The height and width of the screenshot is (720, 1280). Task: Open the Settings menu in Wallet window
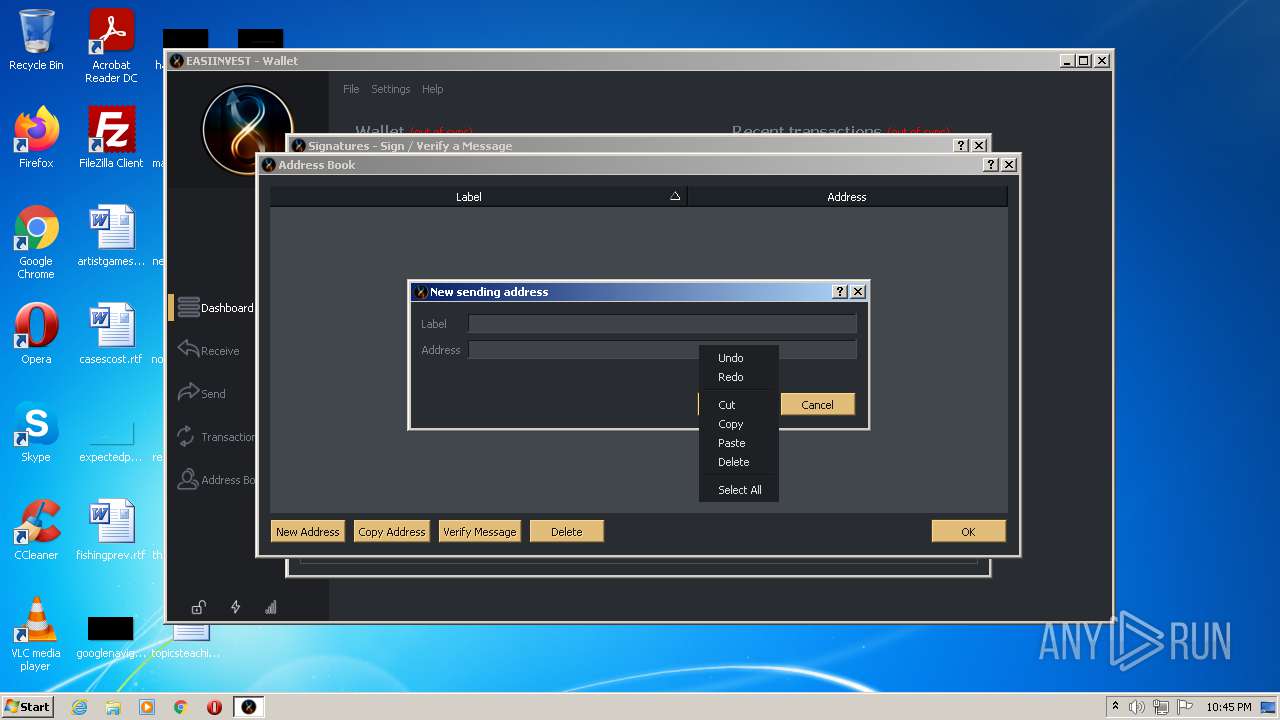(x=391, y=89)
